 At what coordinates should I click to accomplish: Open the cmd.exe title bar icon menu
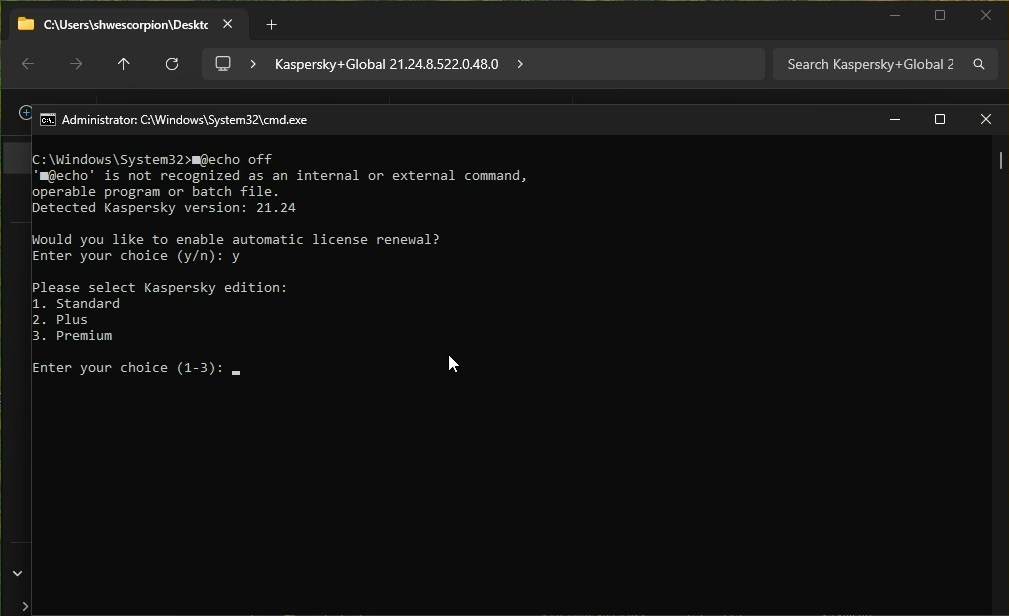click(47, 119)
